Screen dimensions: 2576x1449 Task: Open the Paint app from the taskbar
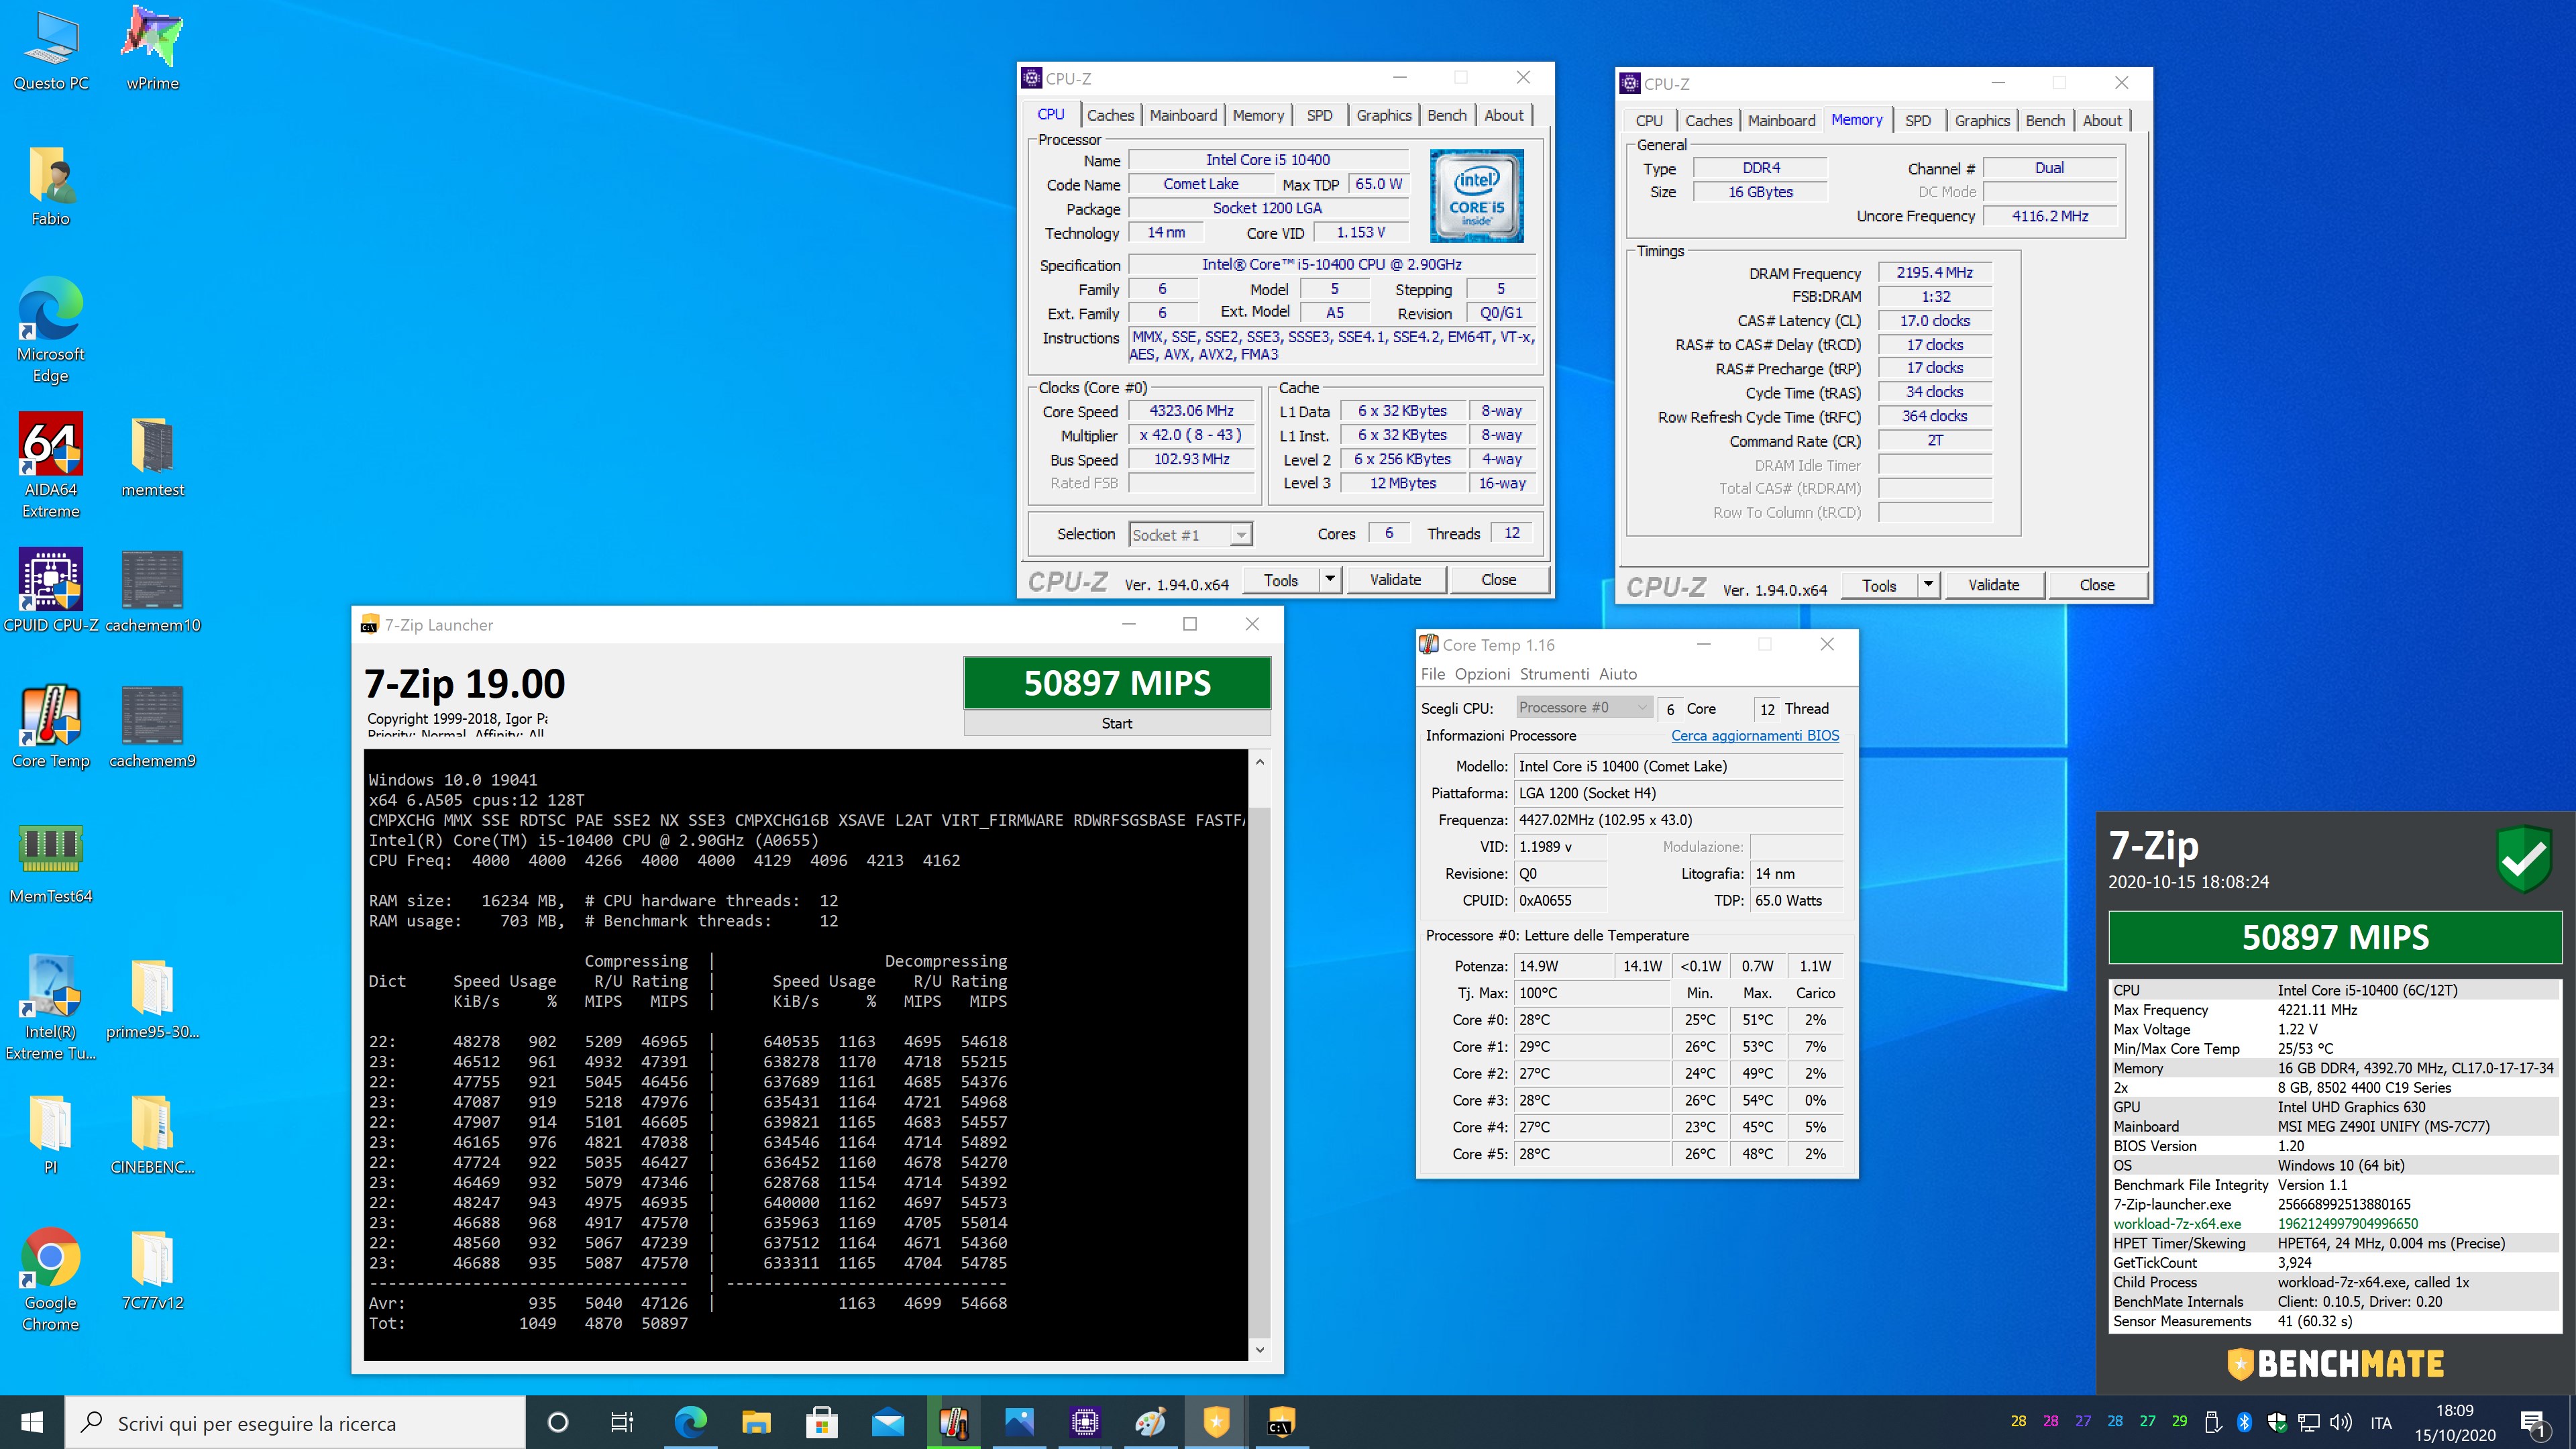pos(1150,1422)
